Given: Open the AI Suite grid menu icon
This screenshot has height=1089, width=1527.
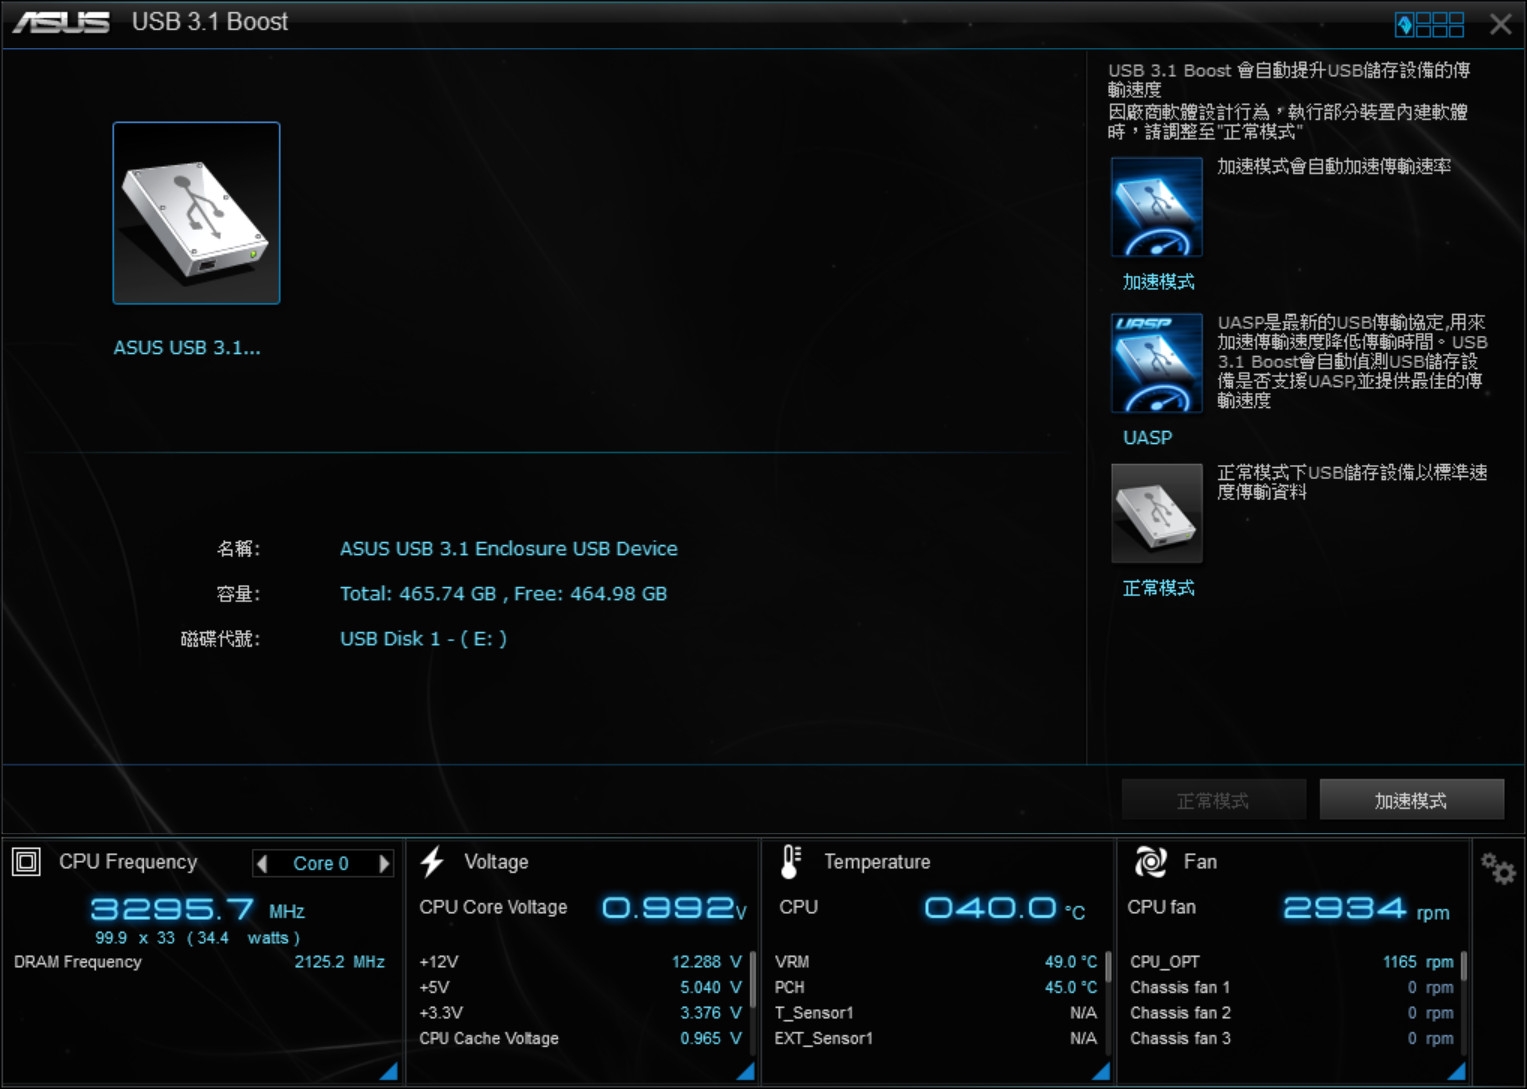Looking at the screenshot, I should point(1430,24).
